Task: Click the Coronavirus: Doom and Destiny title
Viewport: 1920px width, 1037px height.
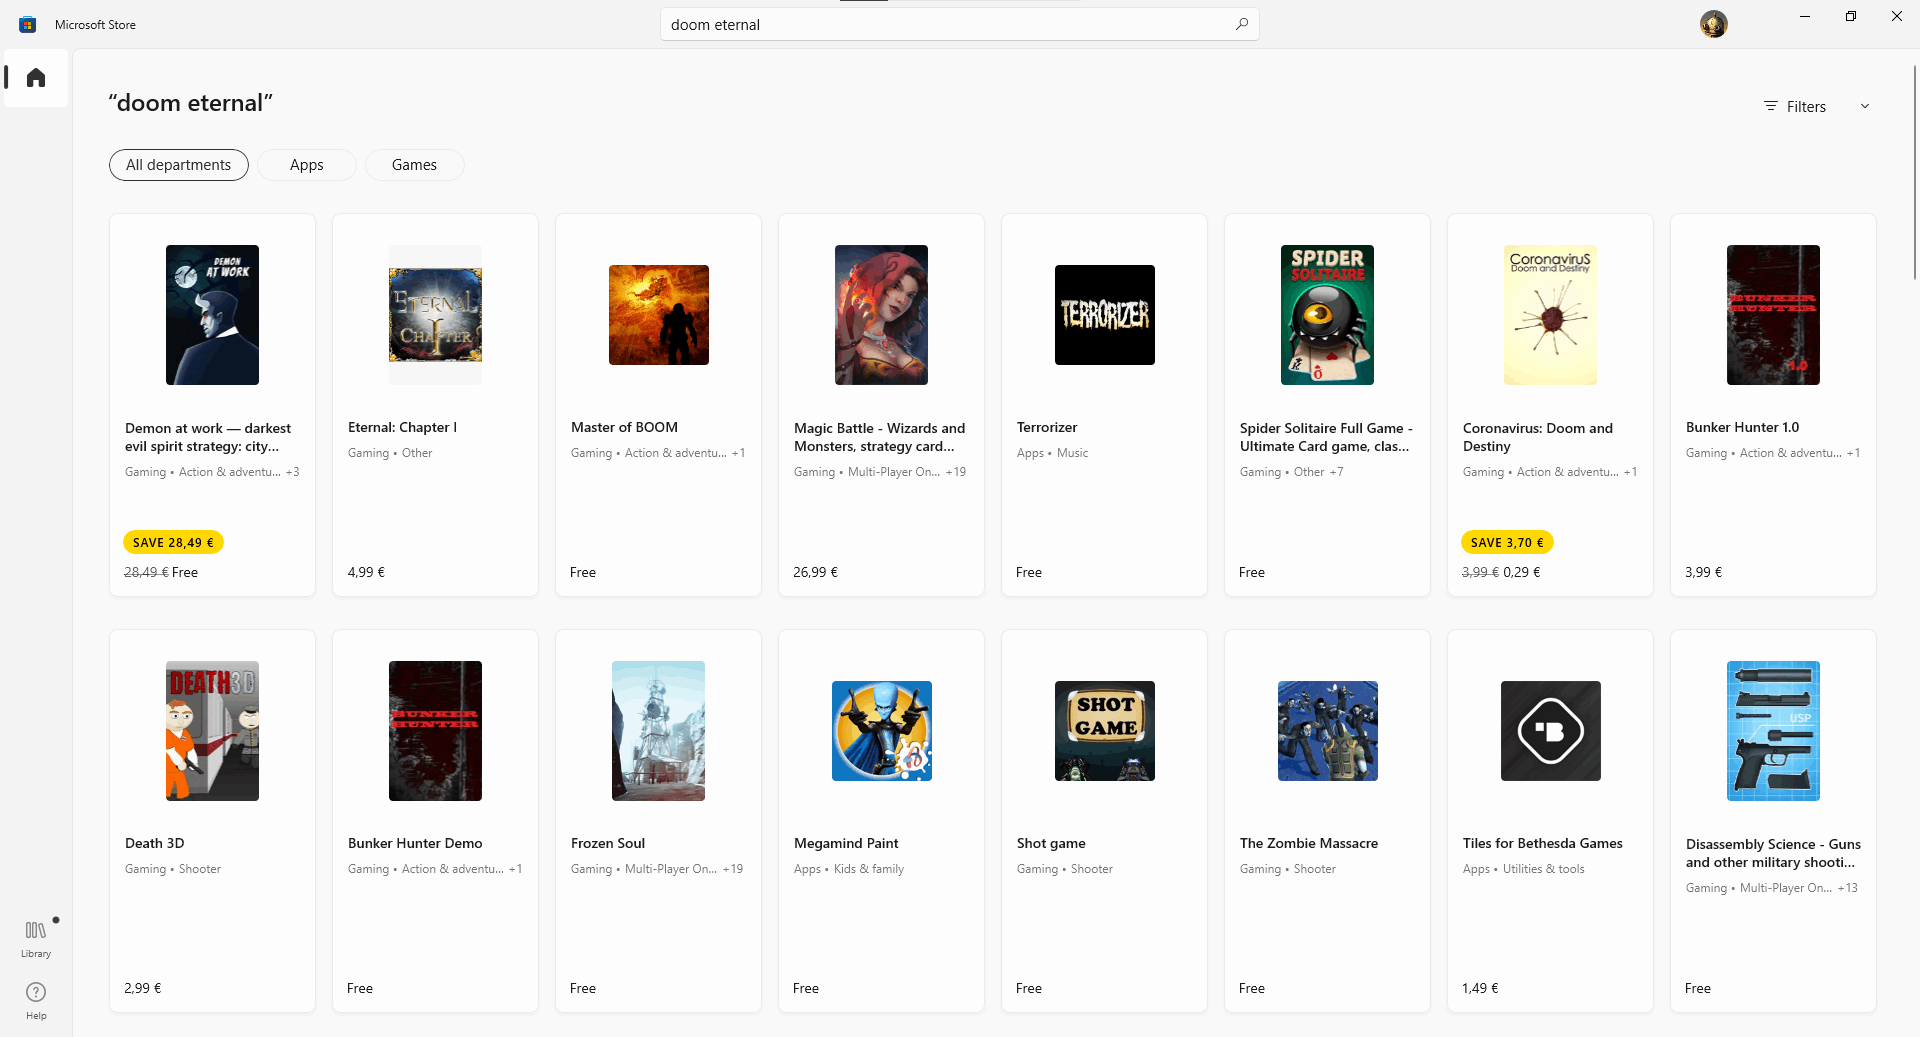Action: [1538, 437]
